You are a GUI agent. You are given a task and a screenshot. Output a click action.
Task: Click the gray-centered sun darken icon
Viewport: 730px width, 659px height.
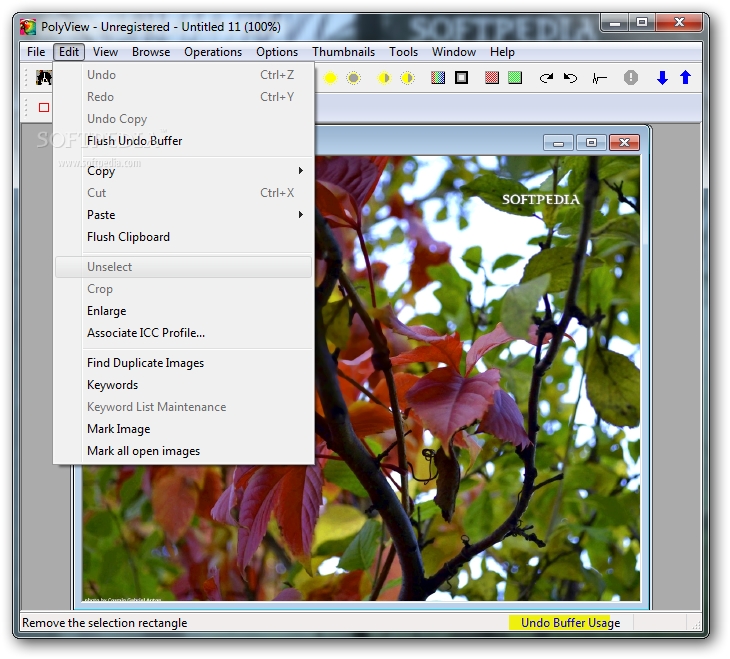(353, 78)
